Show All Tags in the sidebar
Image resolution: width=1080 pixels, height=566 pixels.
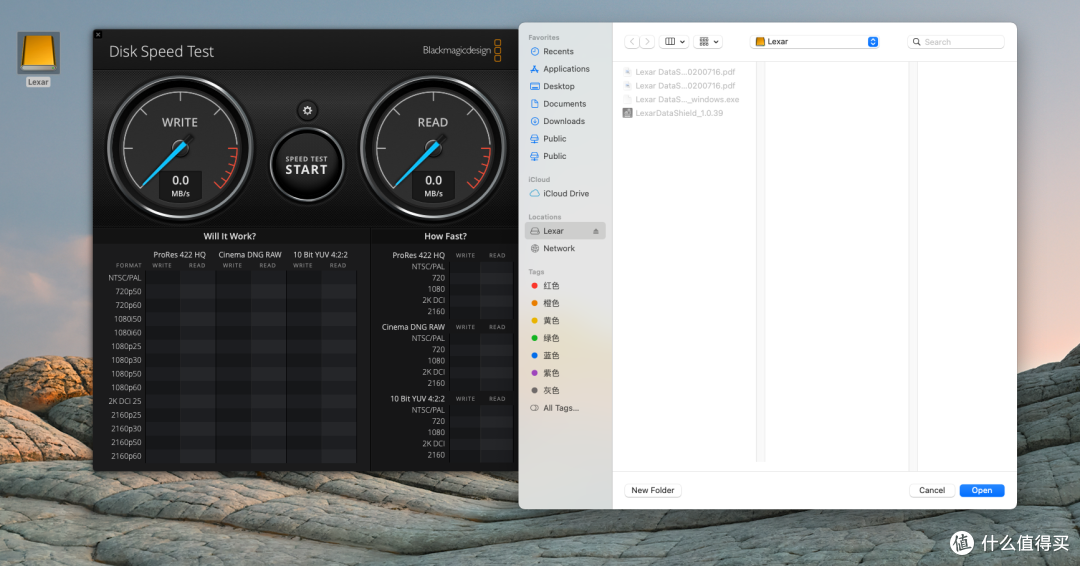point(561,408)
